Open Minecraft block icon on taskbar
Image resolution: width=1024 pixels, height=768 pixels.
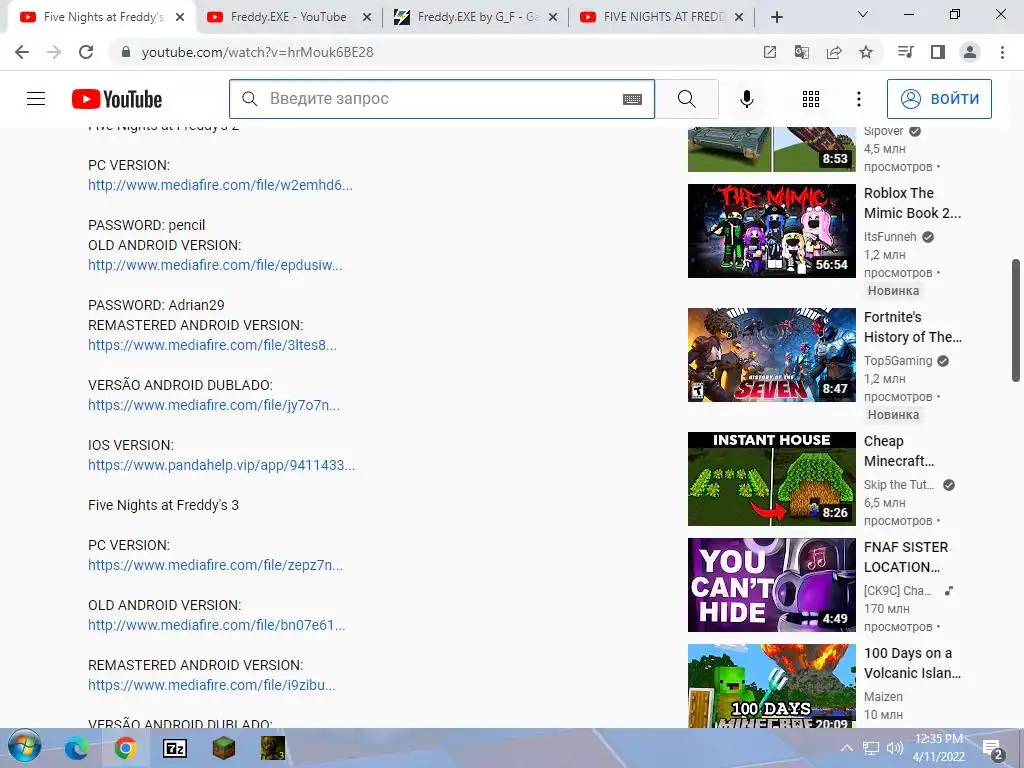[x=223, y=748]
